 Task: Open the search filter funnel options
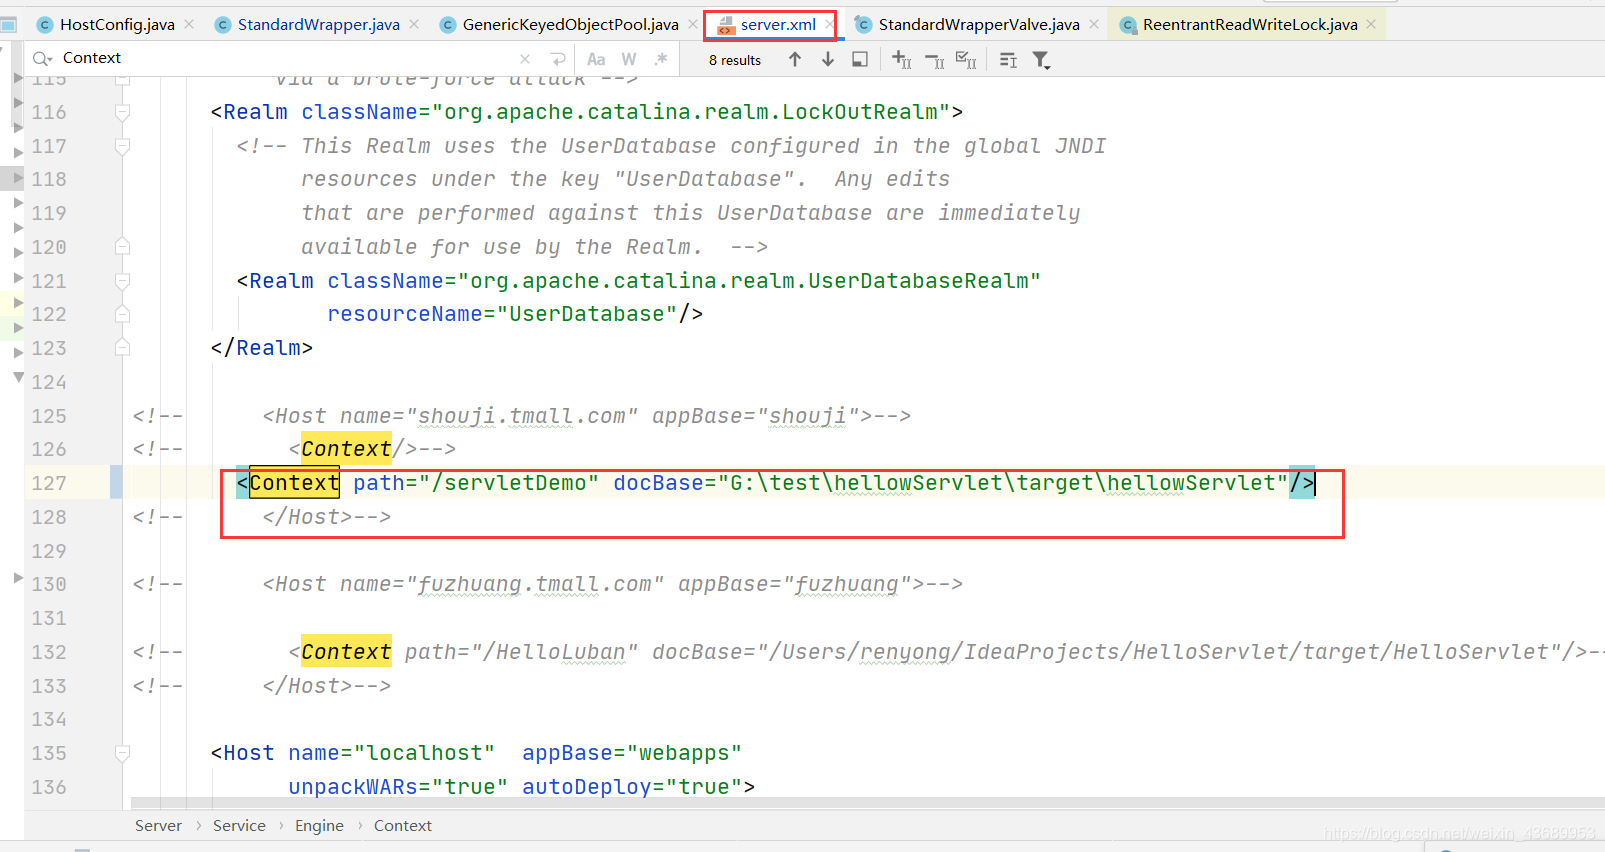[1041, 60]
